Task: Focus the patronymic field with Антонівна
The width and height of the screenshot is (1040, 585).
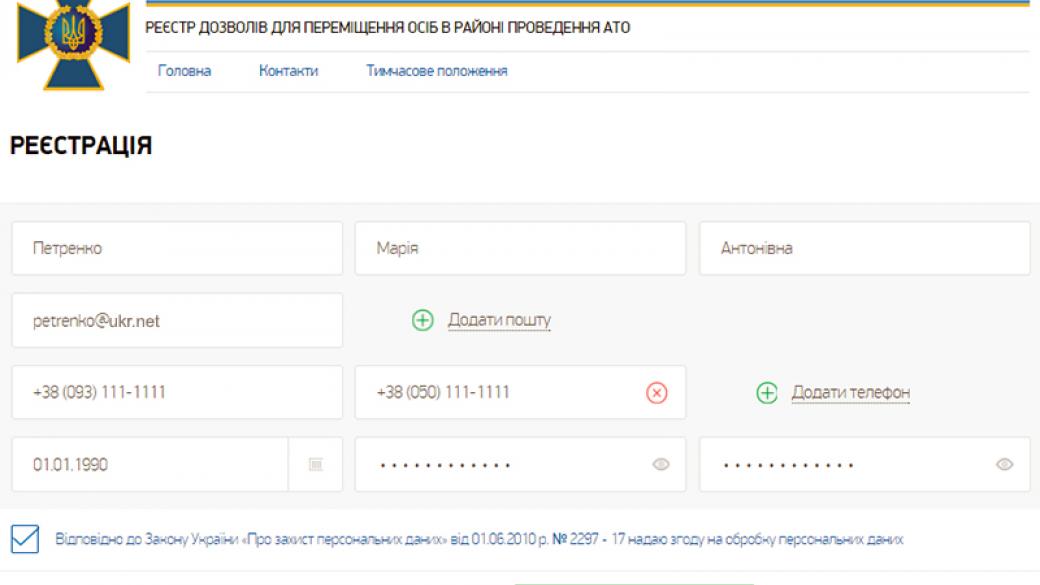Action: point(864,248)
